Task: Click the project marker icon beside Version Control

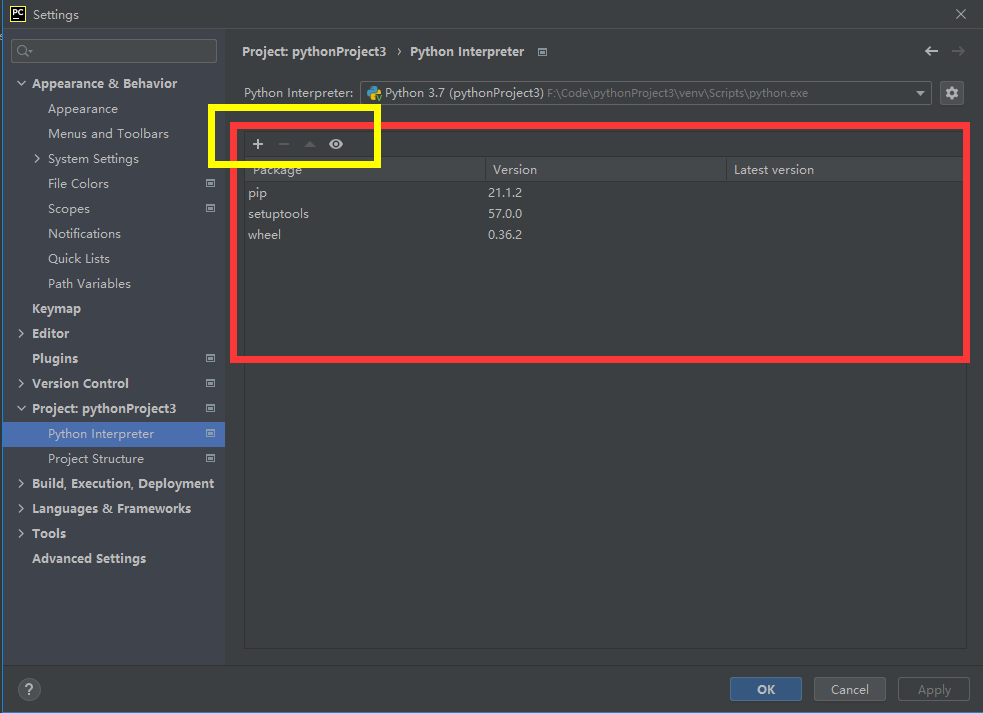Action: coord(211,383)
